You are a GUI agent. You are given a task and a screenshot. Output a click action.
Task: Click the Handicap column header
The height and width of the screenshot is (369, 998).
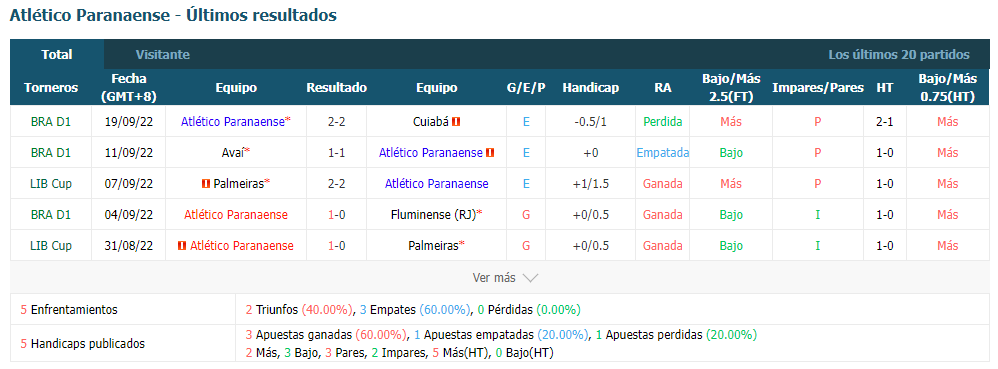coord(591,88)
